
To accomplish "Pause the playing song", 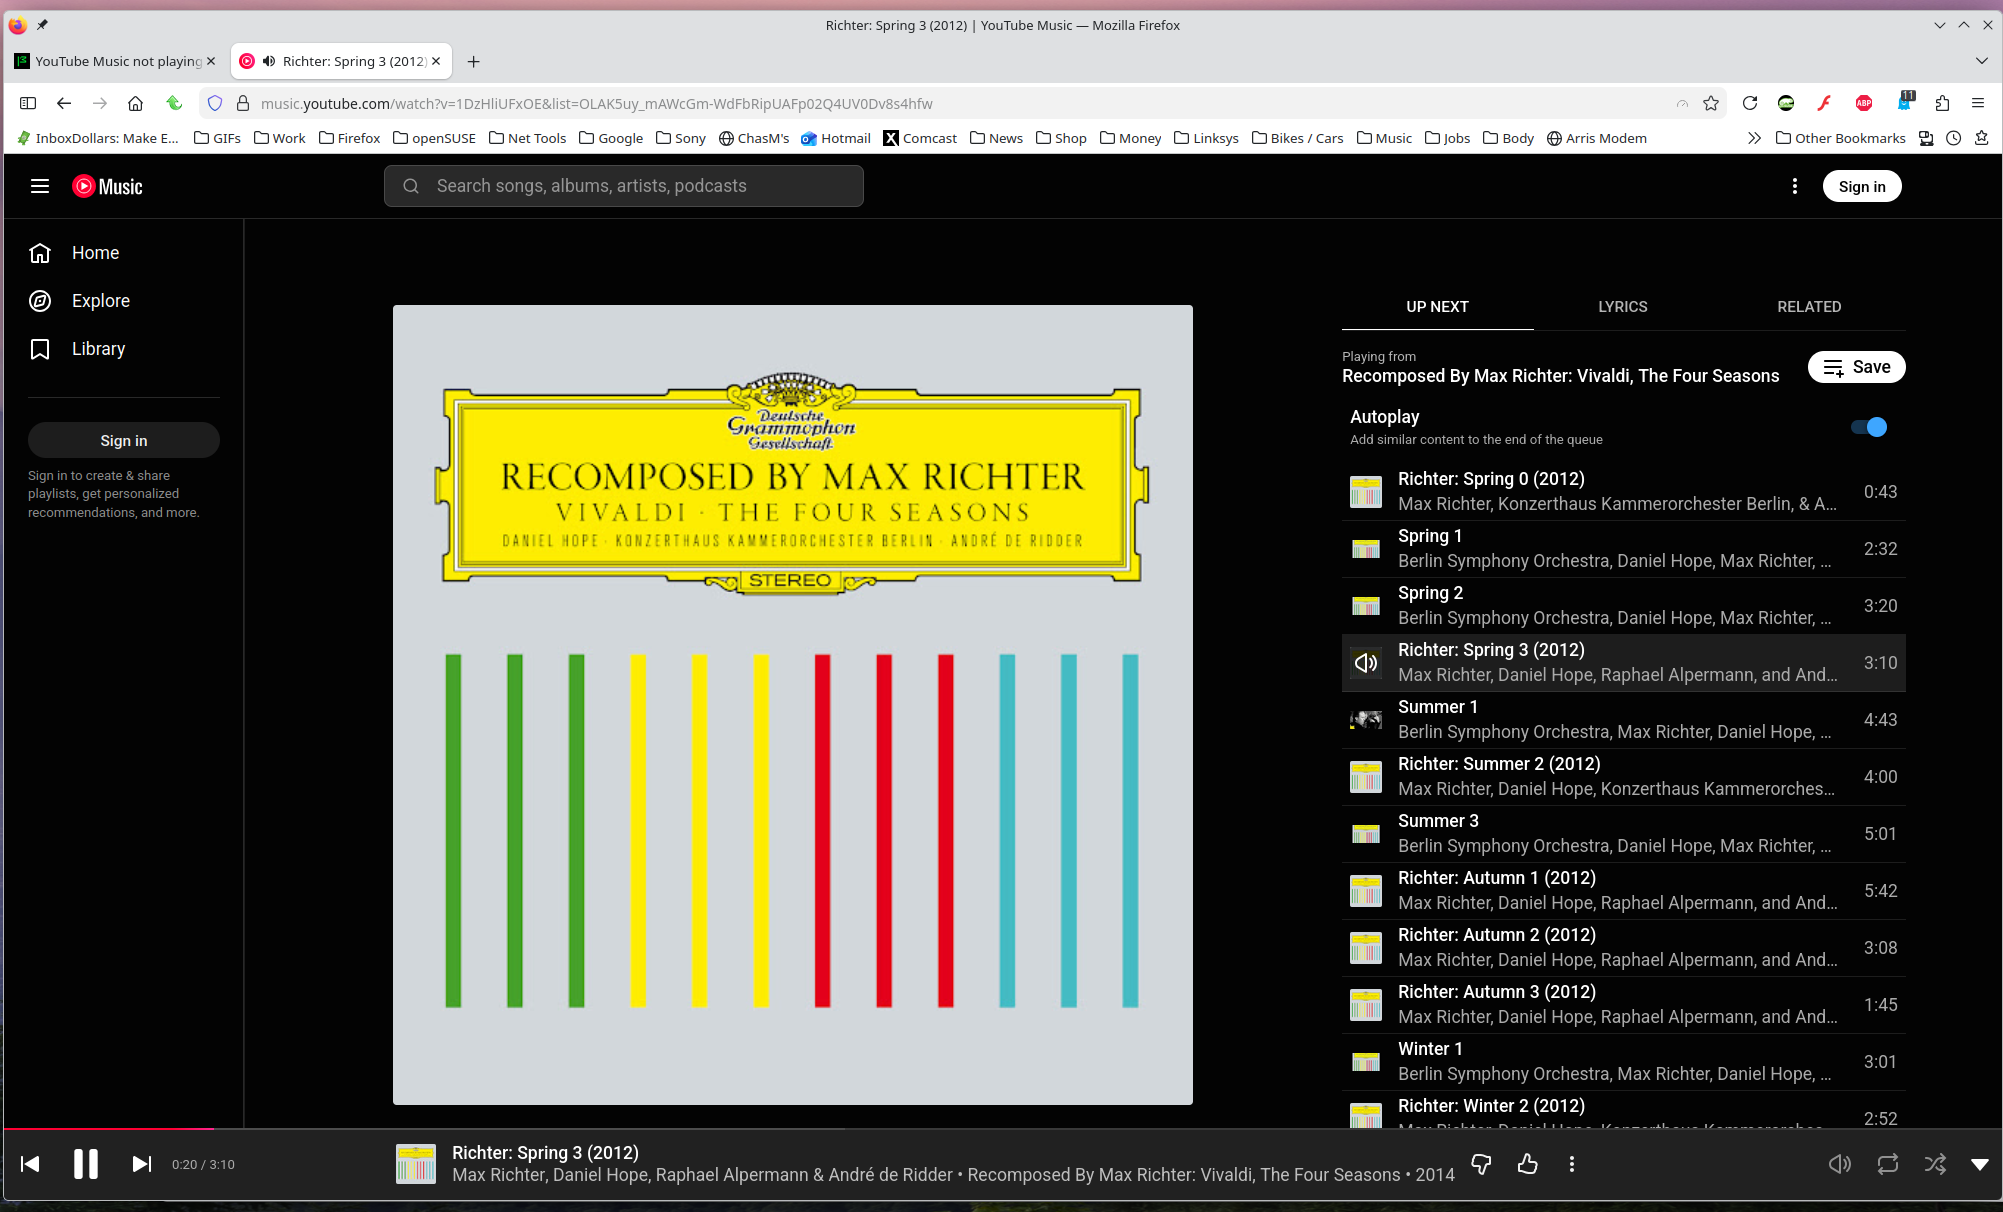I will pyautogui.click(x=86, y=1164).
